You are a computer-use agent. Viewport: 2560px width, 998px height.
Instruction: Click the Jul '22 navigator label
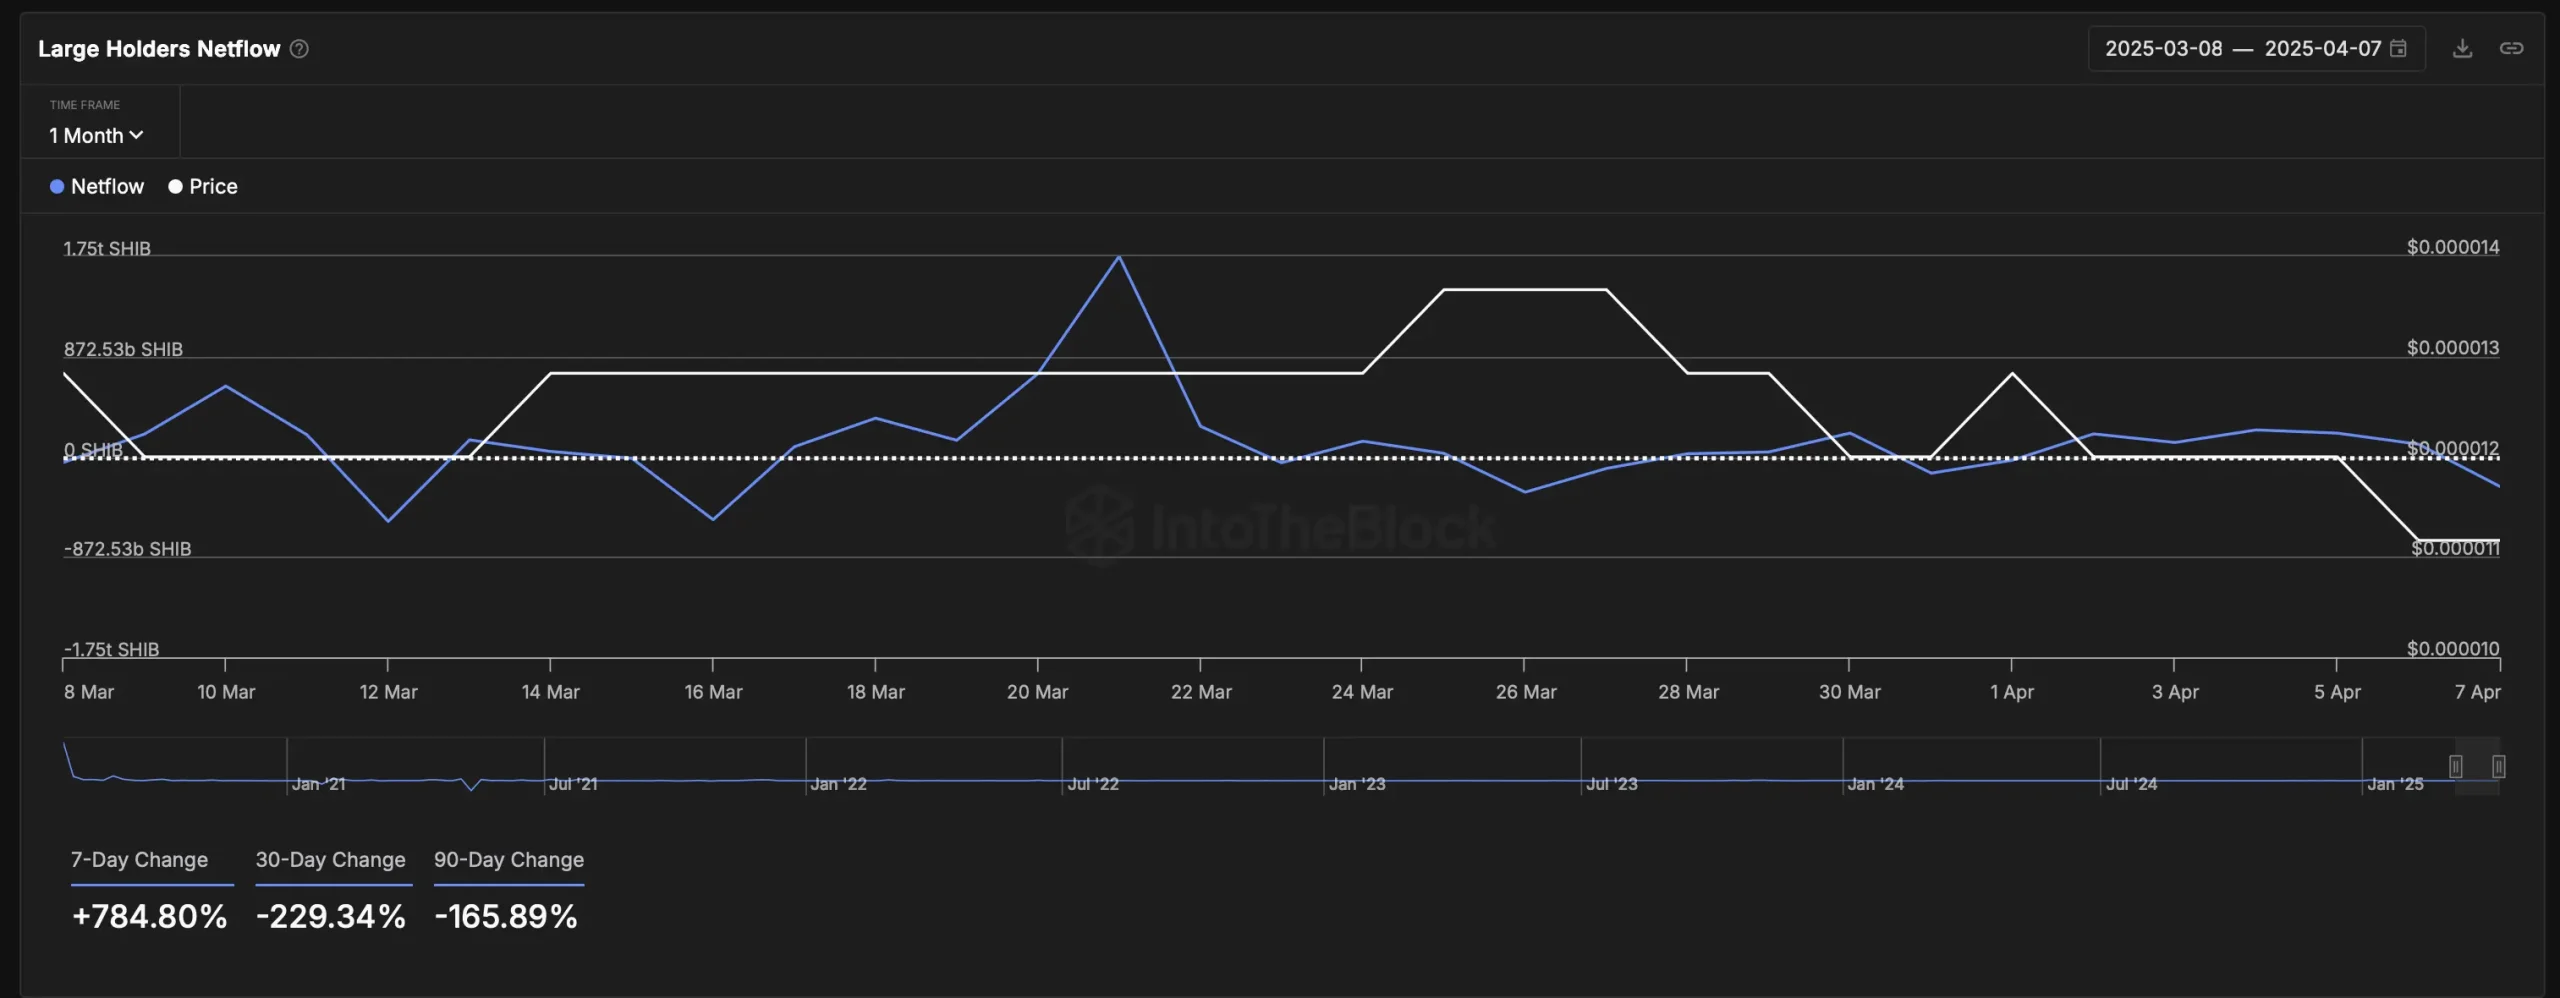[1093, 784]
